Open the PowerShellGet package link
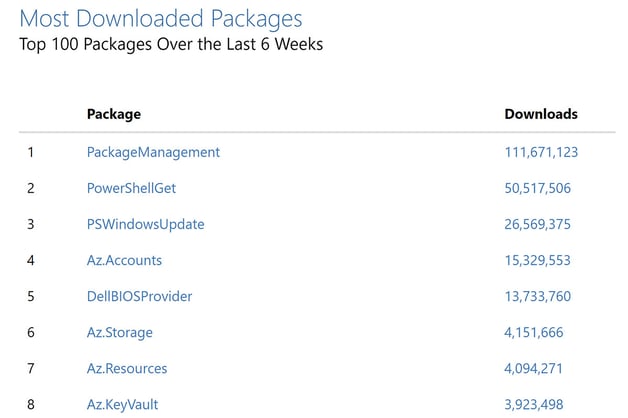Viewport: 628px width, 418px height. (131, 188)
